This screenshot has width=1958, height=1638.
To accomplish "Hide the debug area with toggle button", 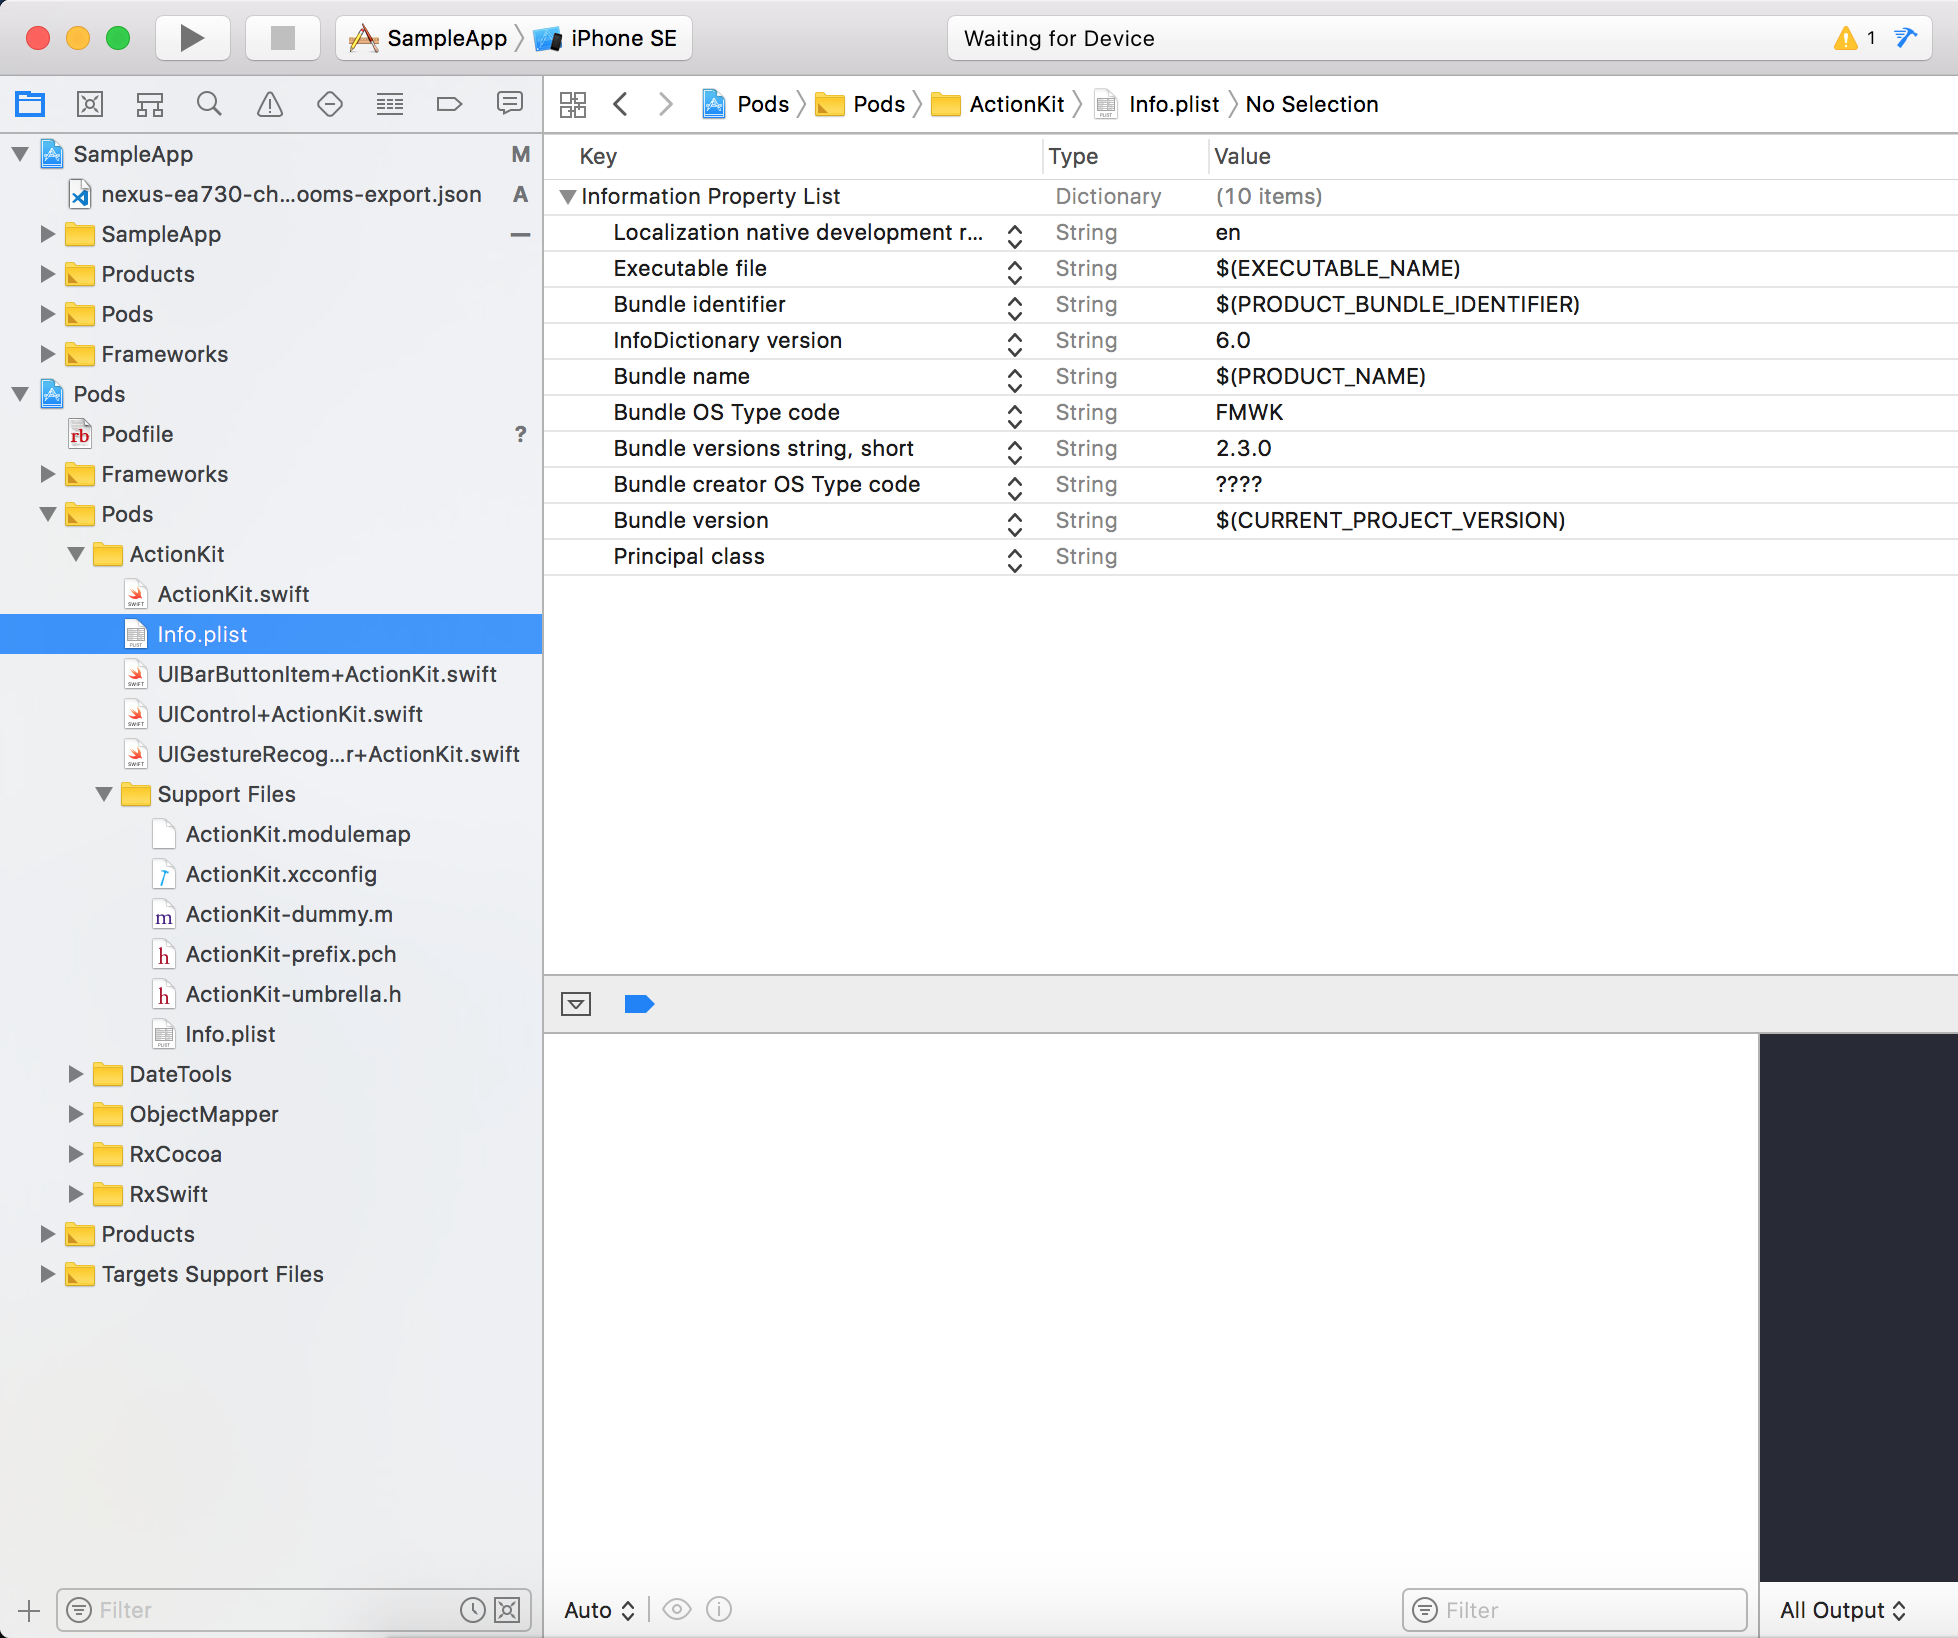I will (576, 1004).
